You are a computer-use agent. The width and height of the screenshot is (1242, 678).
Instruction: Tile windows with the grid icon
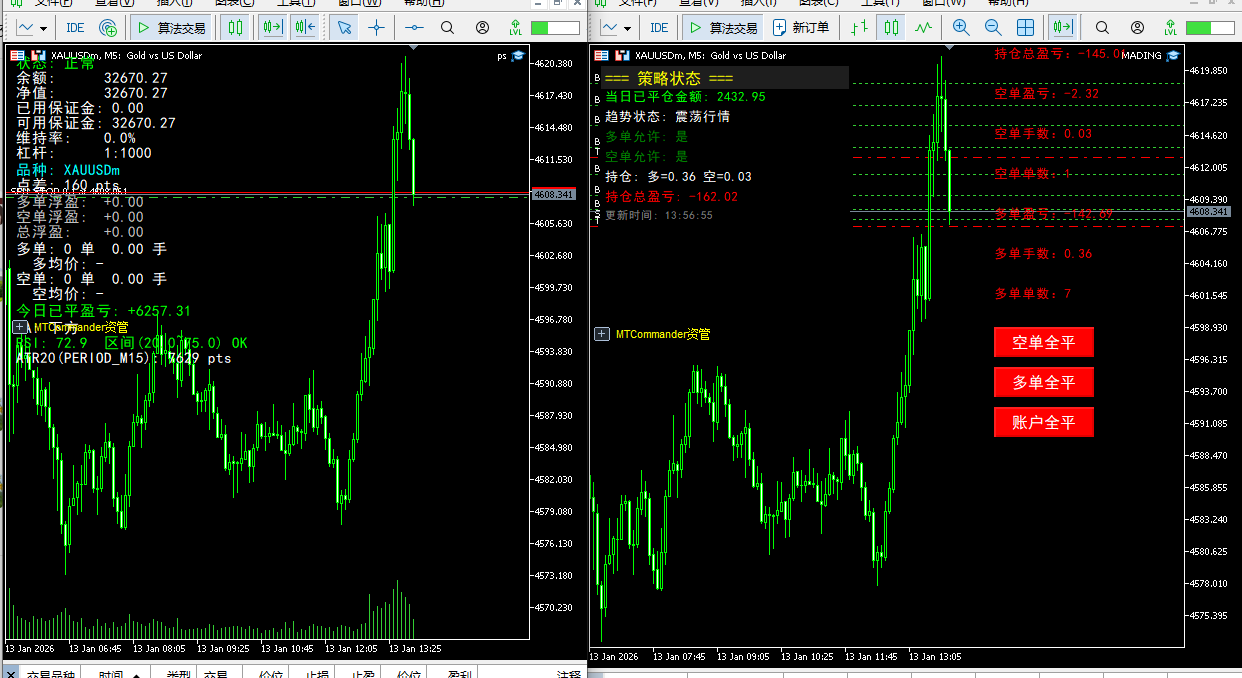click(1025, 28)
